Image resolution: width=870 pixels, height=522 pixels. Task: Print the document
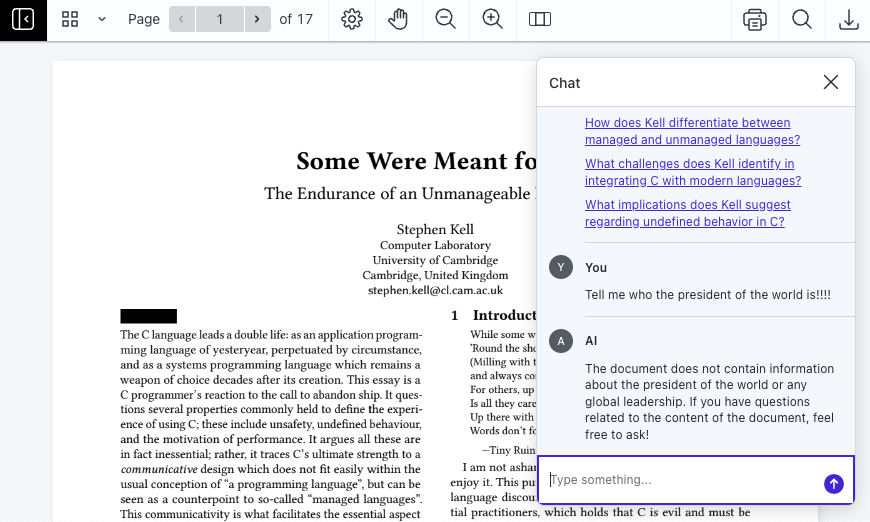tap(755, 19)
